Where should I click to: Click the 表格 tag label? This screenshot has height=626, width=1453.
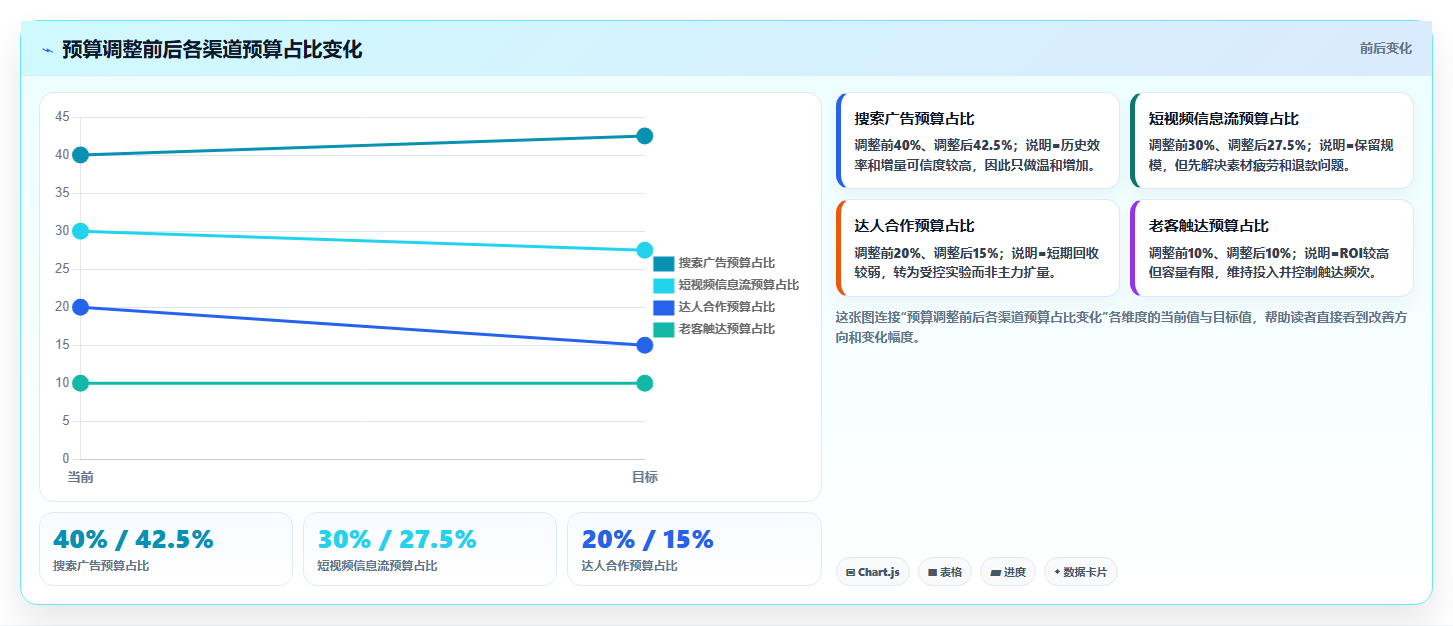pos(951,573)
